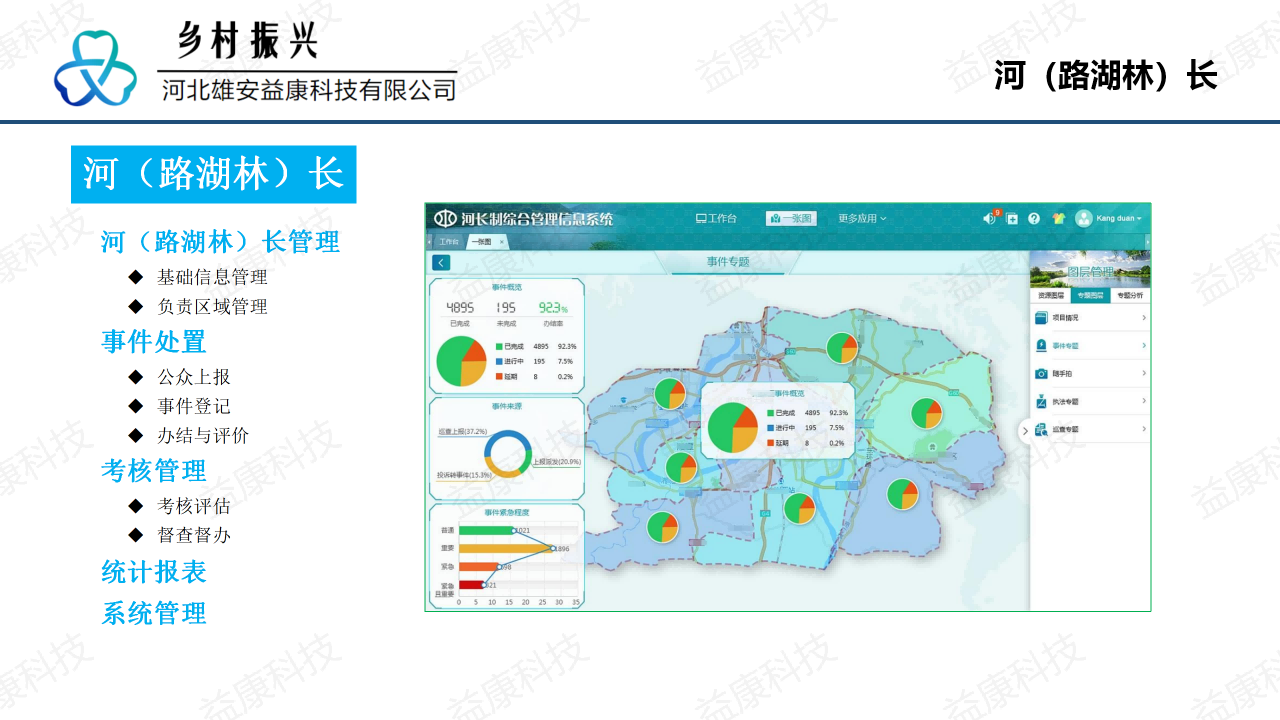The height and width of the screenshot is (720, 1280).
Task: Switch to the 专题分析 layer tab
Action: [1130, 296]
